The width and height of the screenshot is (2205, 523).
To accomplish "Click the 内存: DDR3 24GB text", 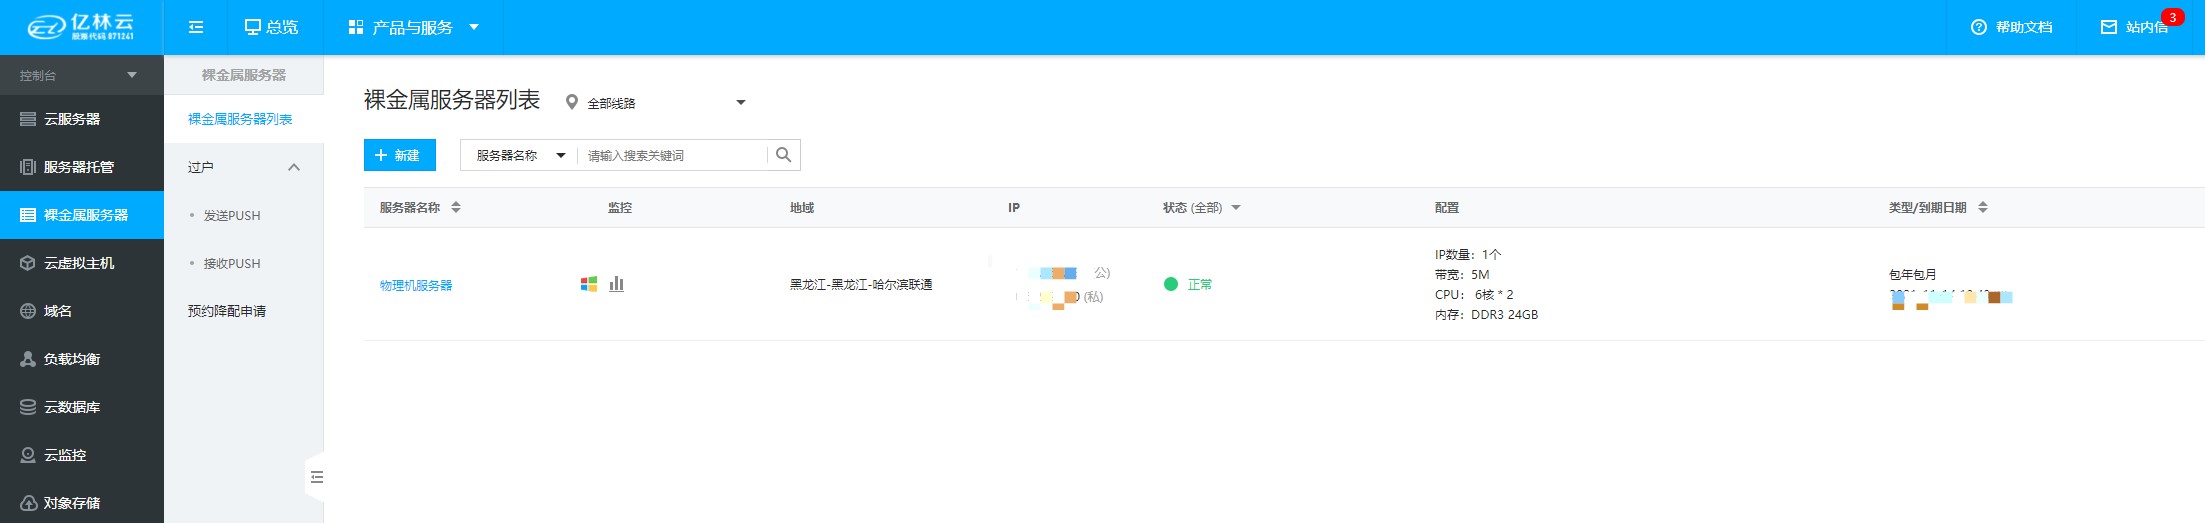I will (x=1486, y=314).
